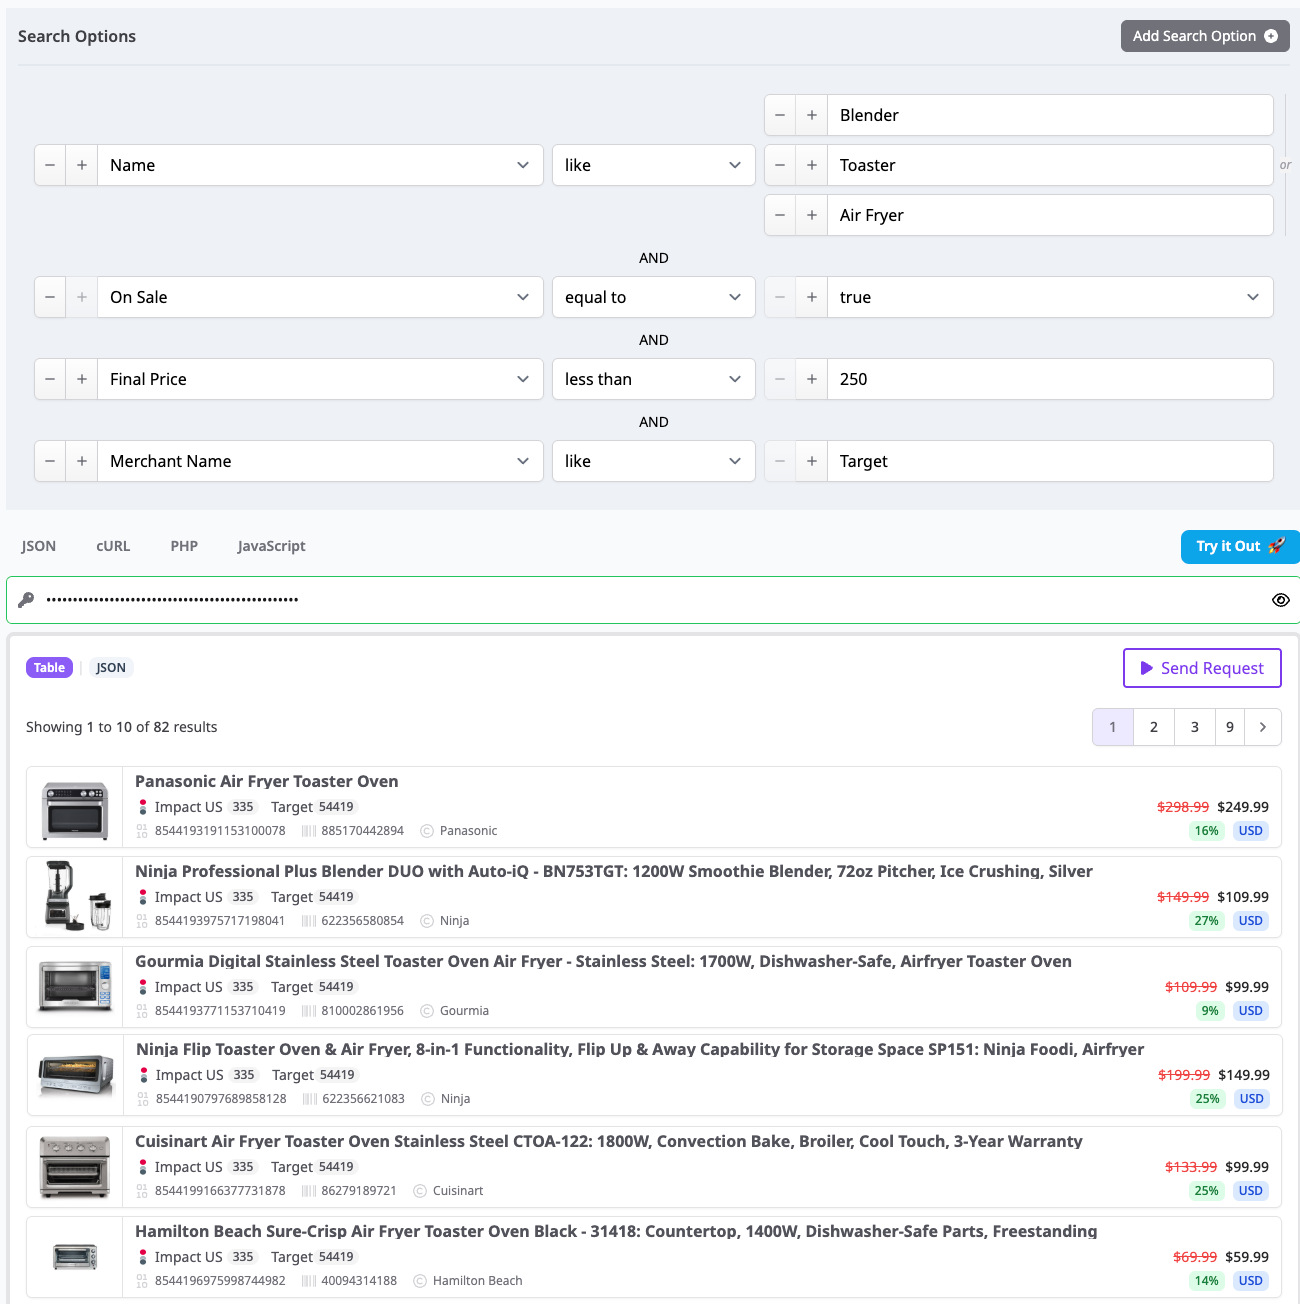Viewport: 1300px width, 1304px height.
Task: Click the Ninja Professional Plus Blender DUO title
Action: pos(614,871)
